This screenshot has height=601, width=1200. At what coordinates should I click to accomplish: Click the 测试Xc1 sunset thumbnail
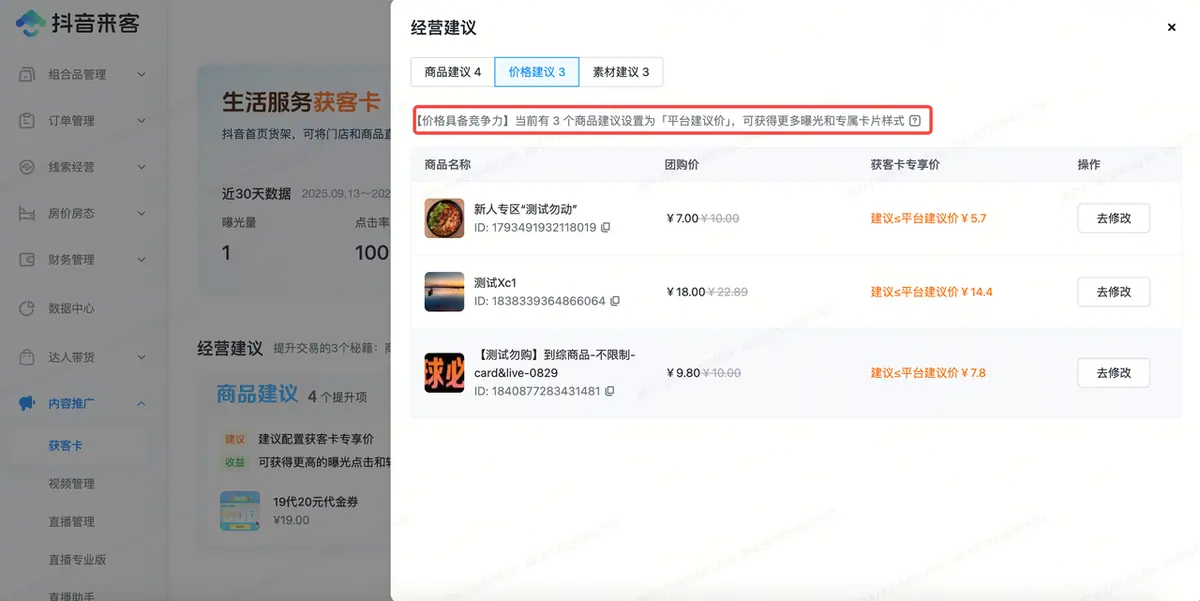click(444, 292)
